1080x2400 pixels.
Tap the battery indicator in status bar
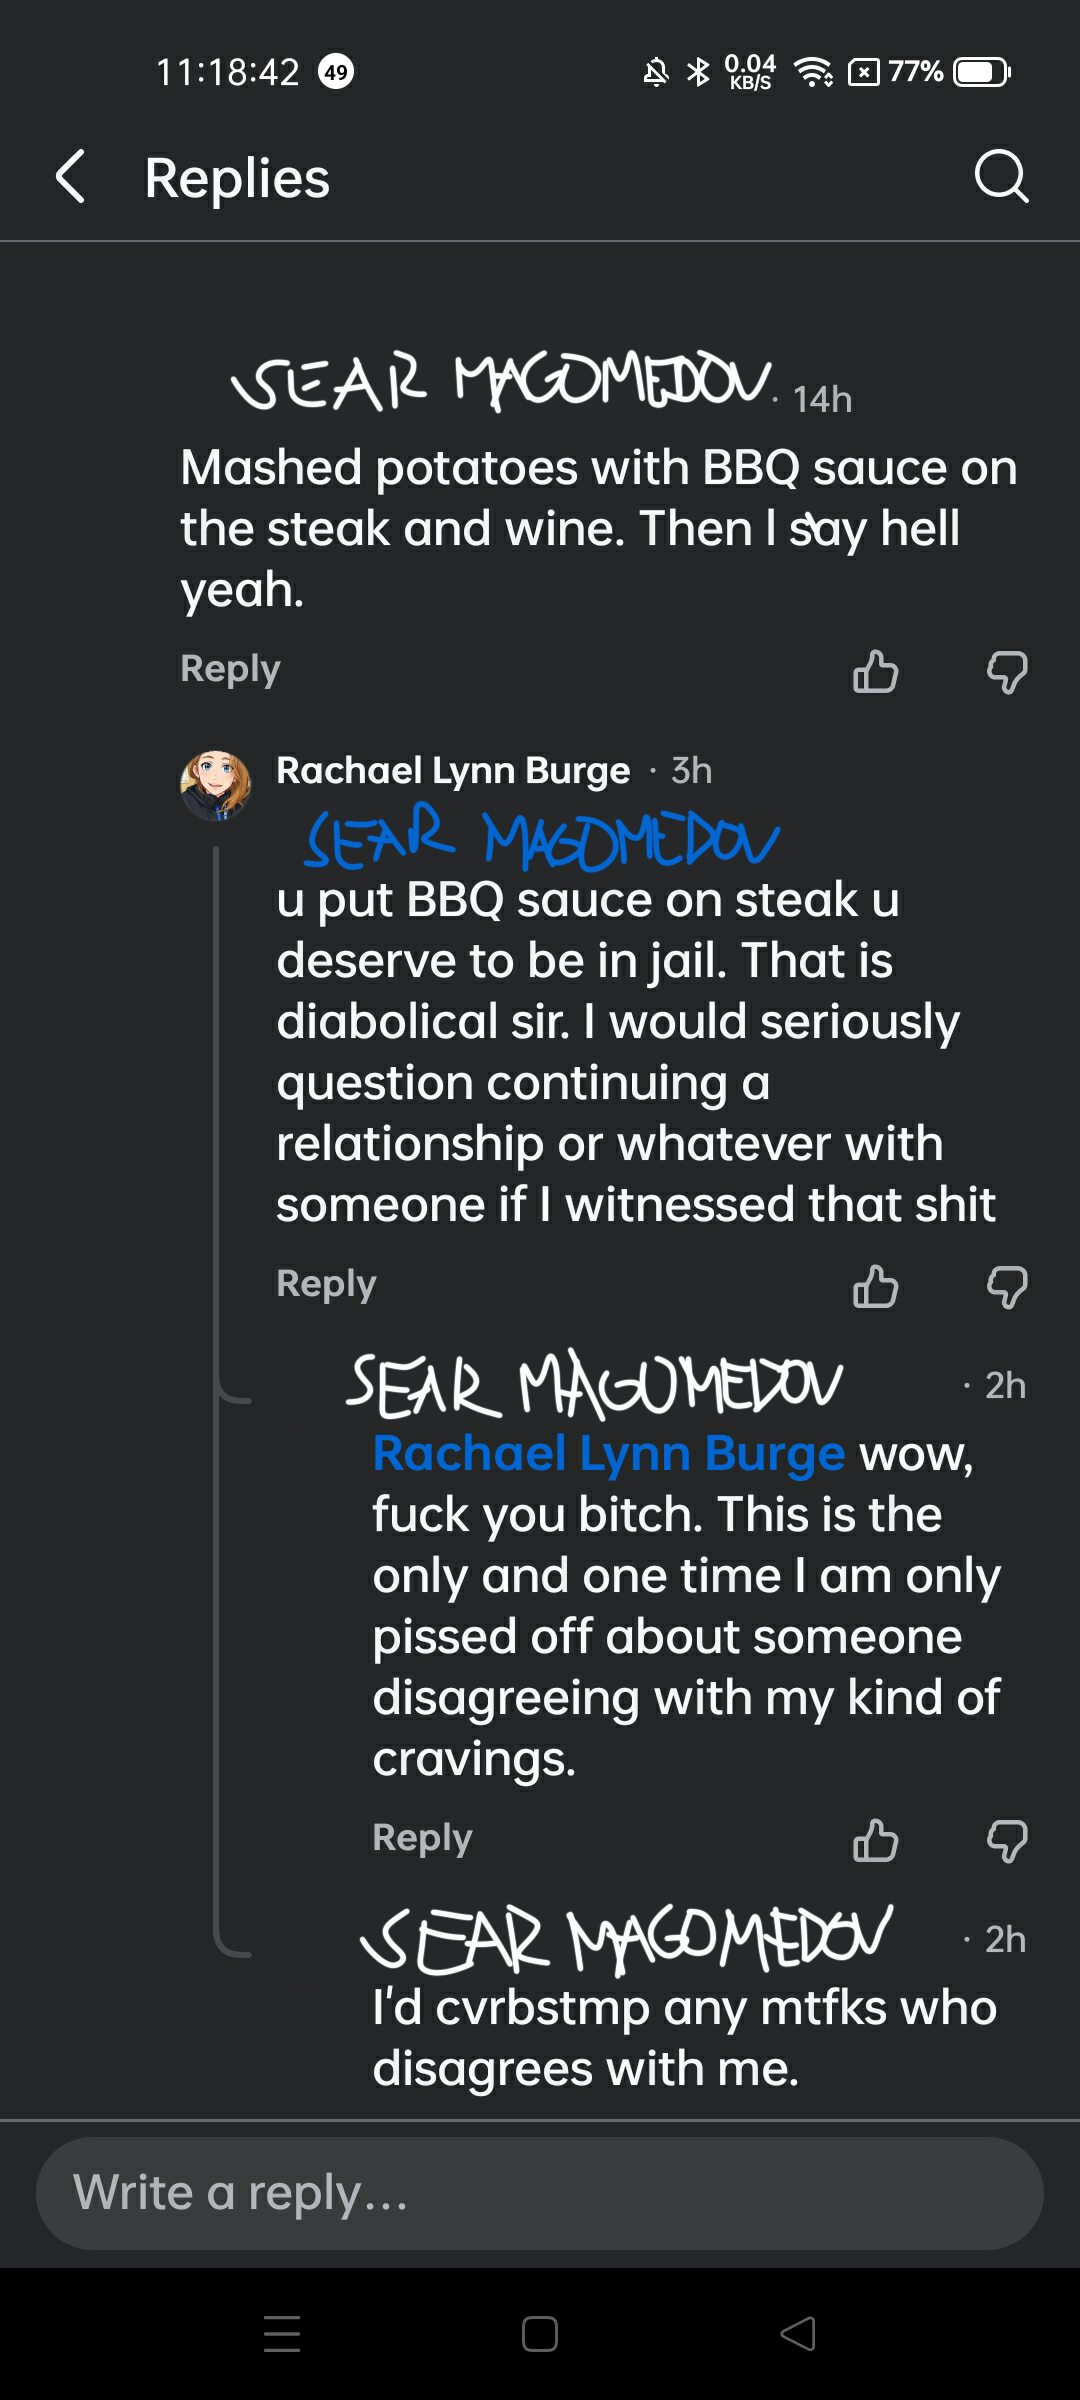point(981,72)
